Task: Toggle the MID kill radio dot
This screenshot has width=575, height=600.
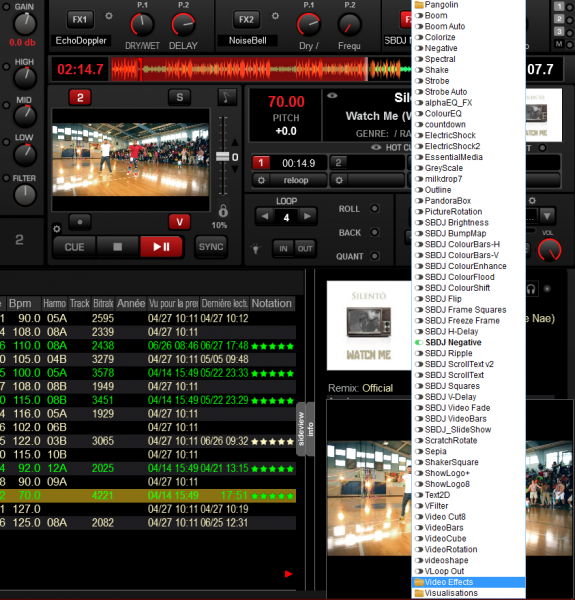Action: pos(6,105)
